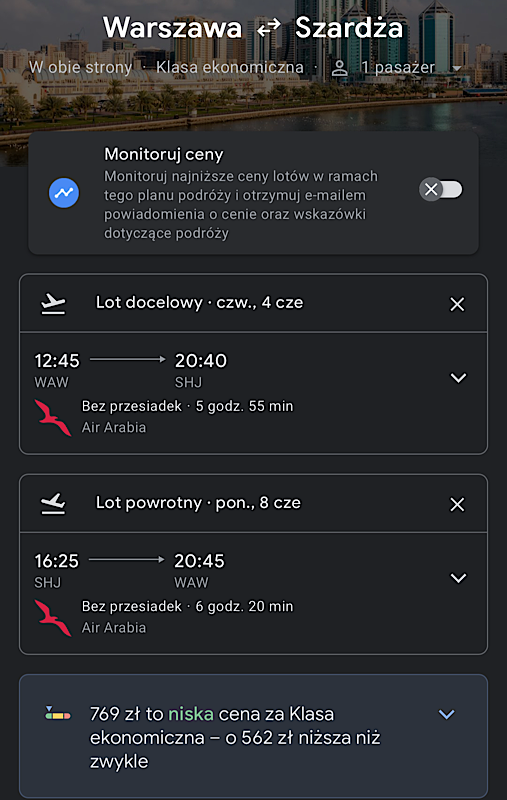Click the landing plane icon for Lot powrotny
The height and width of the screenshot is (800, 507).
coord(54,504)
